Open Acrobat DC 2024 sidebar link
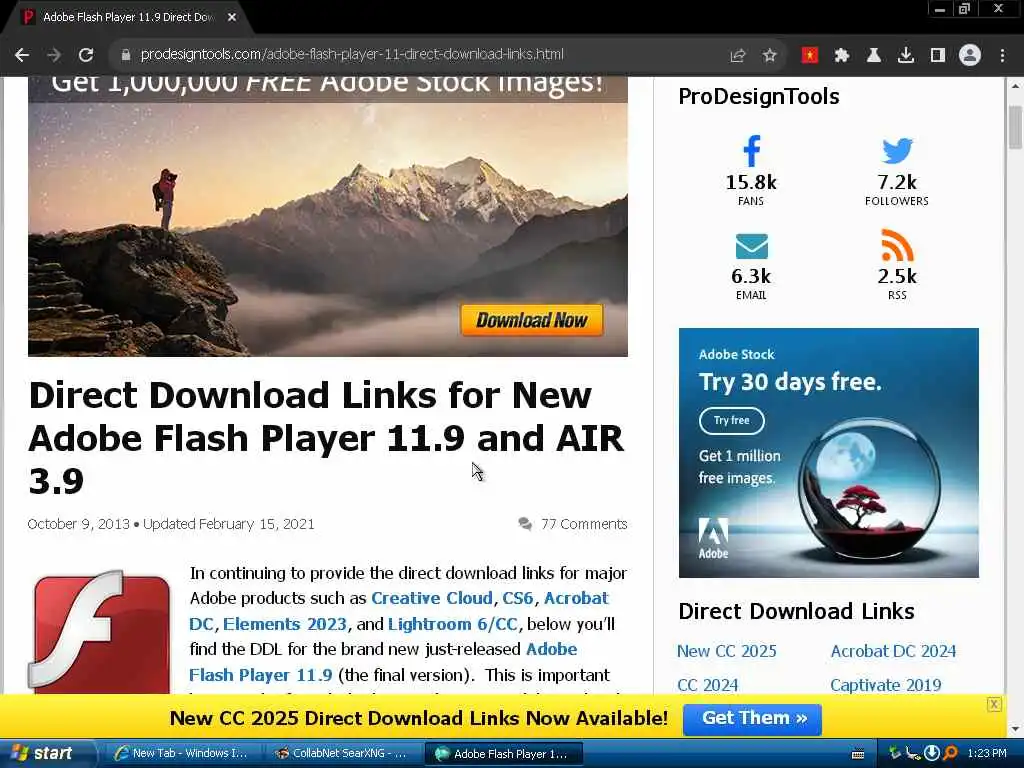The height and width of the screenshot is (768, 1024). point(893,651)
